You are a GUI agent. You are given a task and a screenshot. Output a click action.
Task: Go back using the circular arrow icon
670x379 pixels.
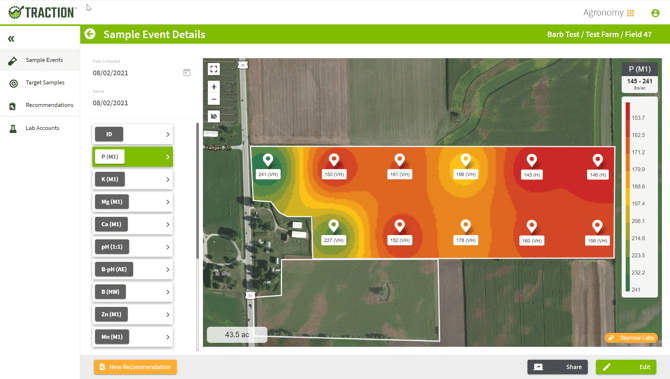click(90, 34)
